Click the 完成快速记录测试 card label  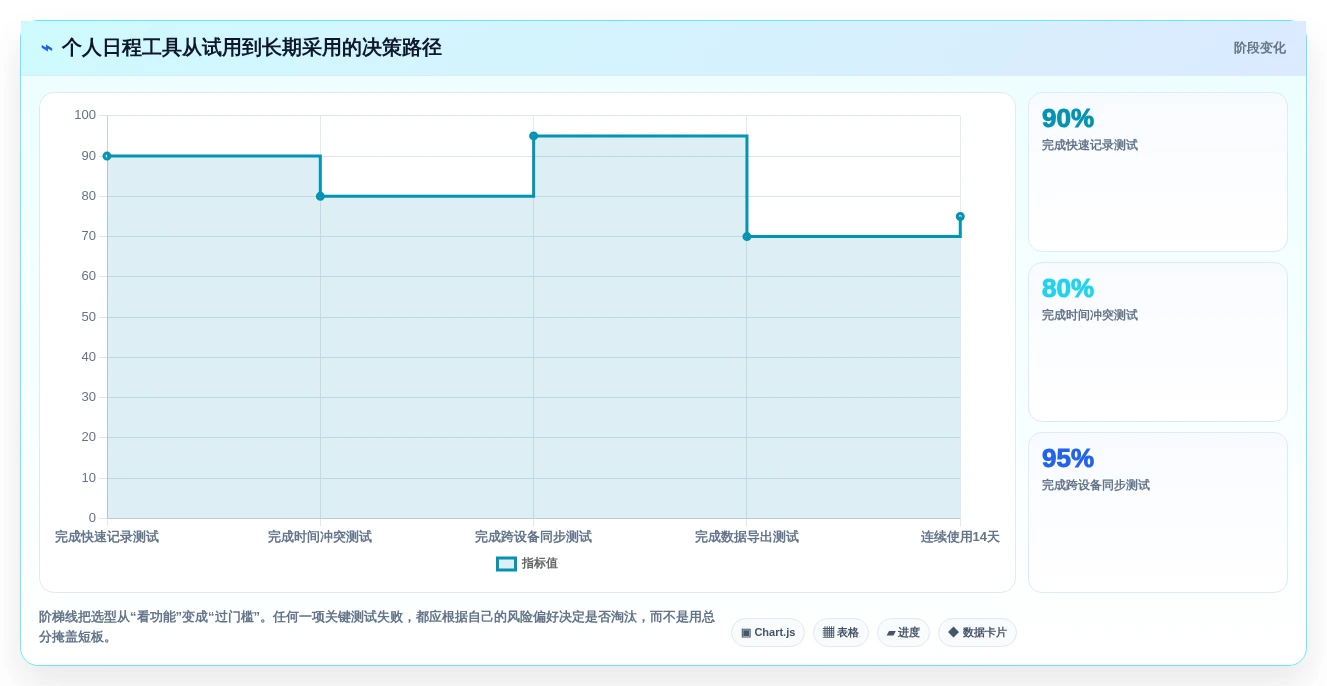(x=1090, y=145)
